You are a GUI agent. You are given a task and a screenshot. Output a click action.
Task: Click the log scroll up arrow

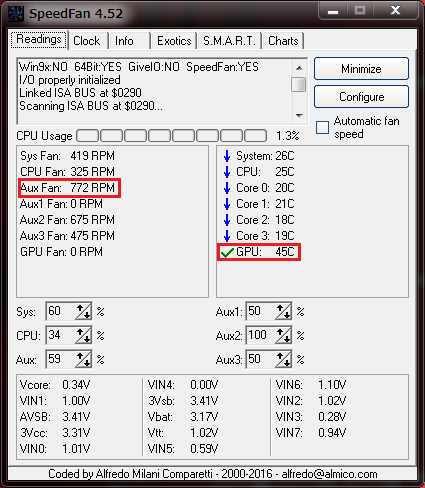click(x=299, y=68)
